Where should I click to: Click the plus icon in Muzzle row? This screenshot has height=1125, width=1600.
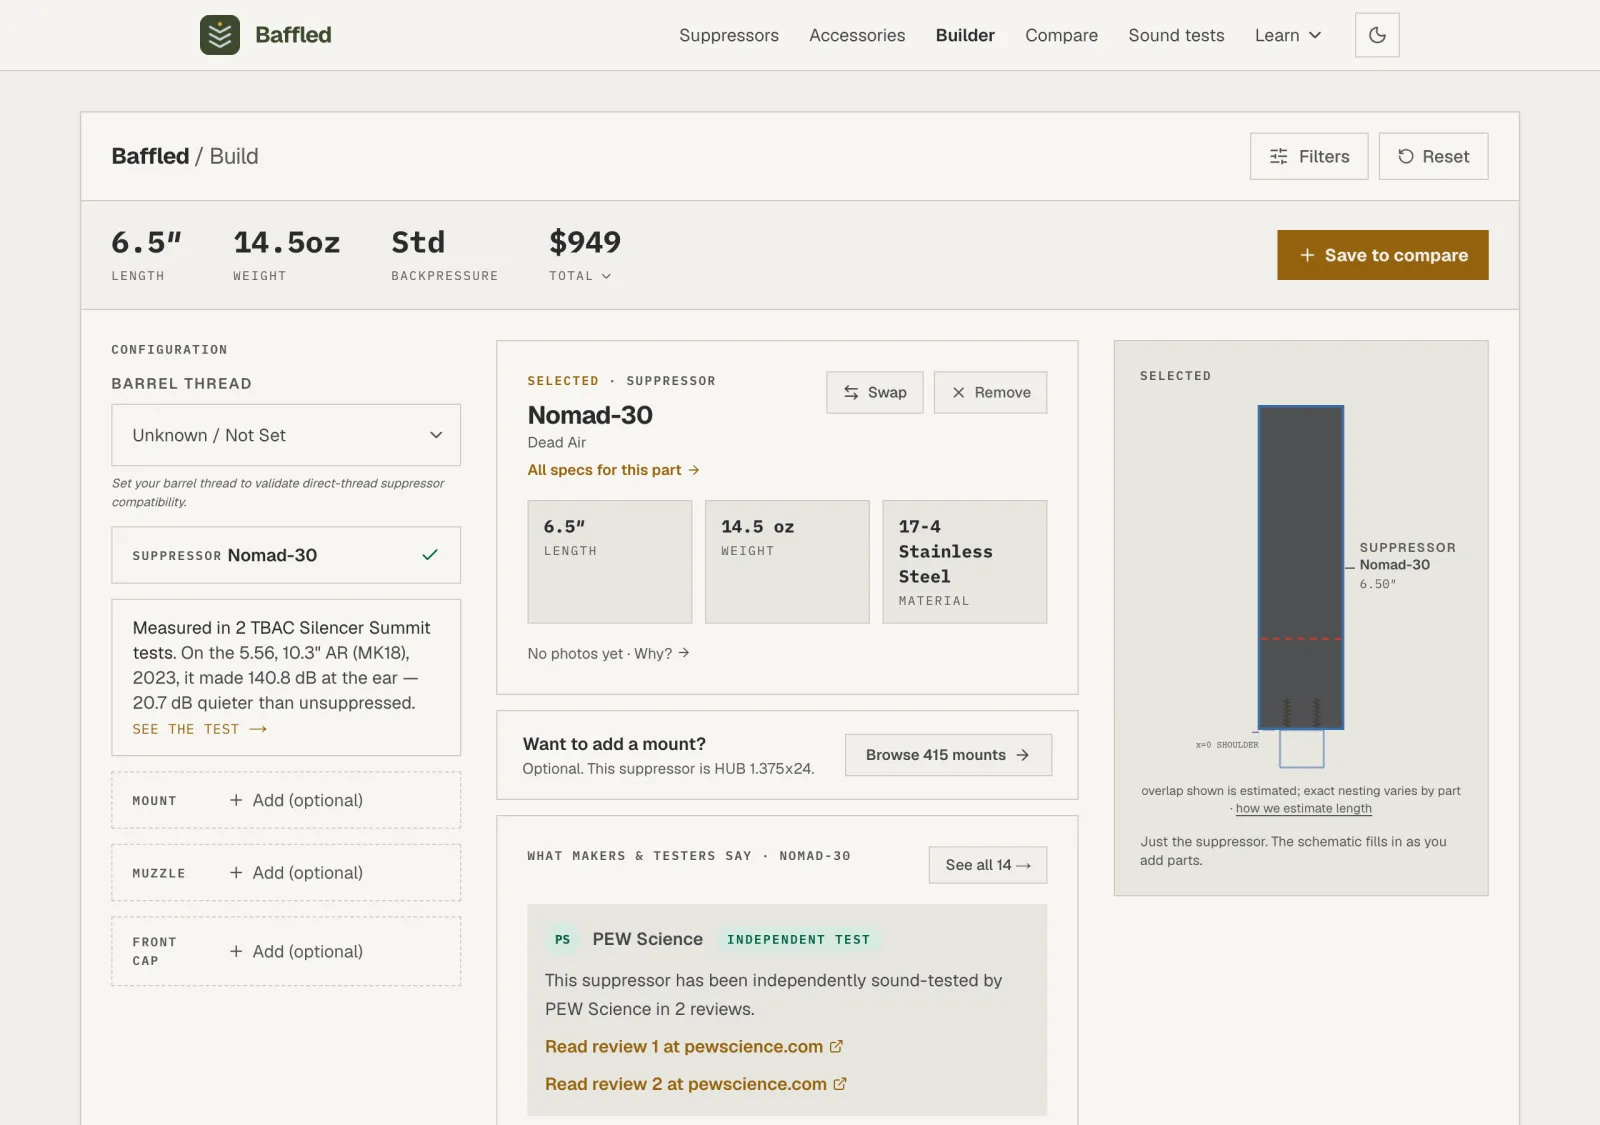coord(236,873)
